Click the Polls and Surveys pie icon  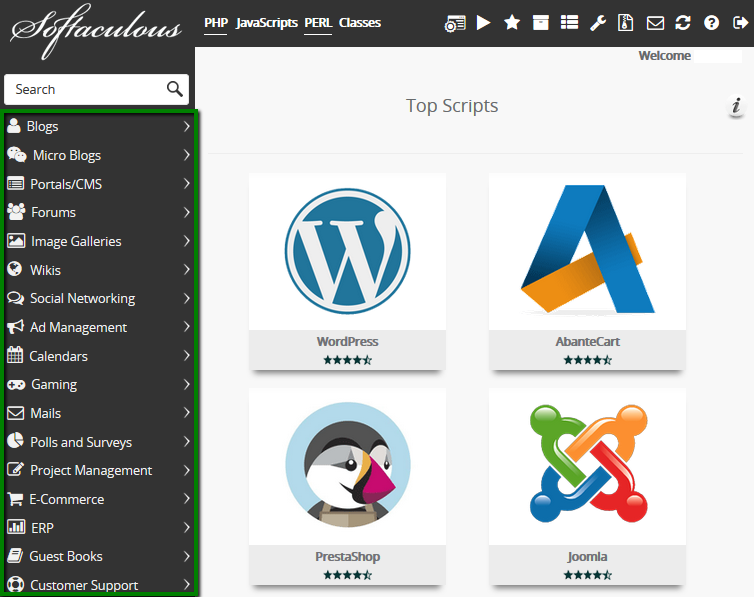pyautogui.click(x=15, y=440)
